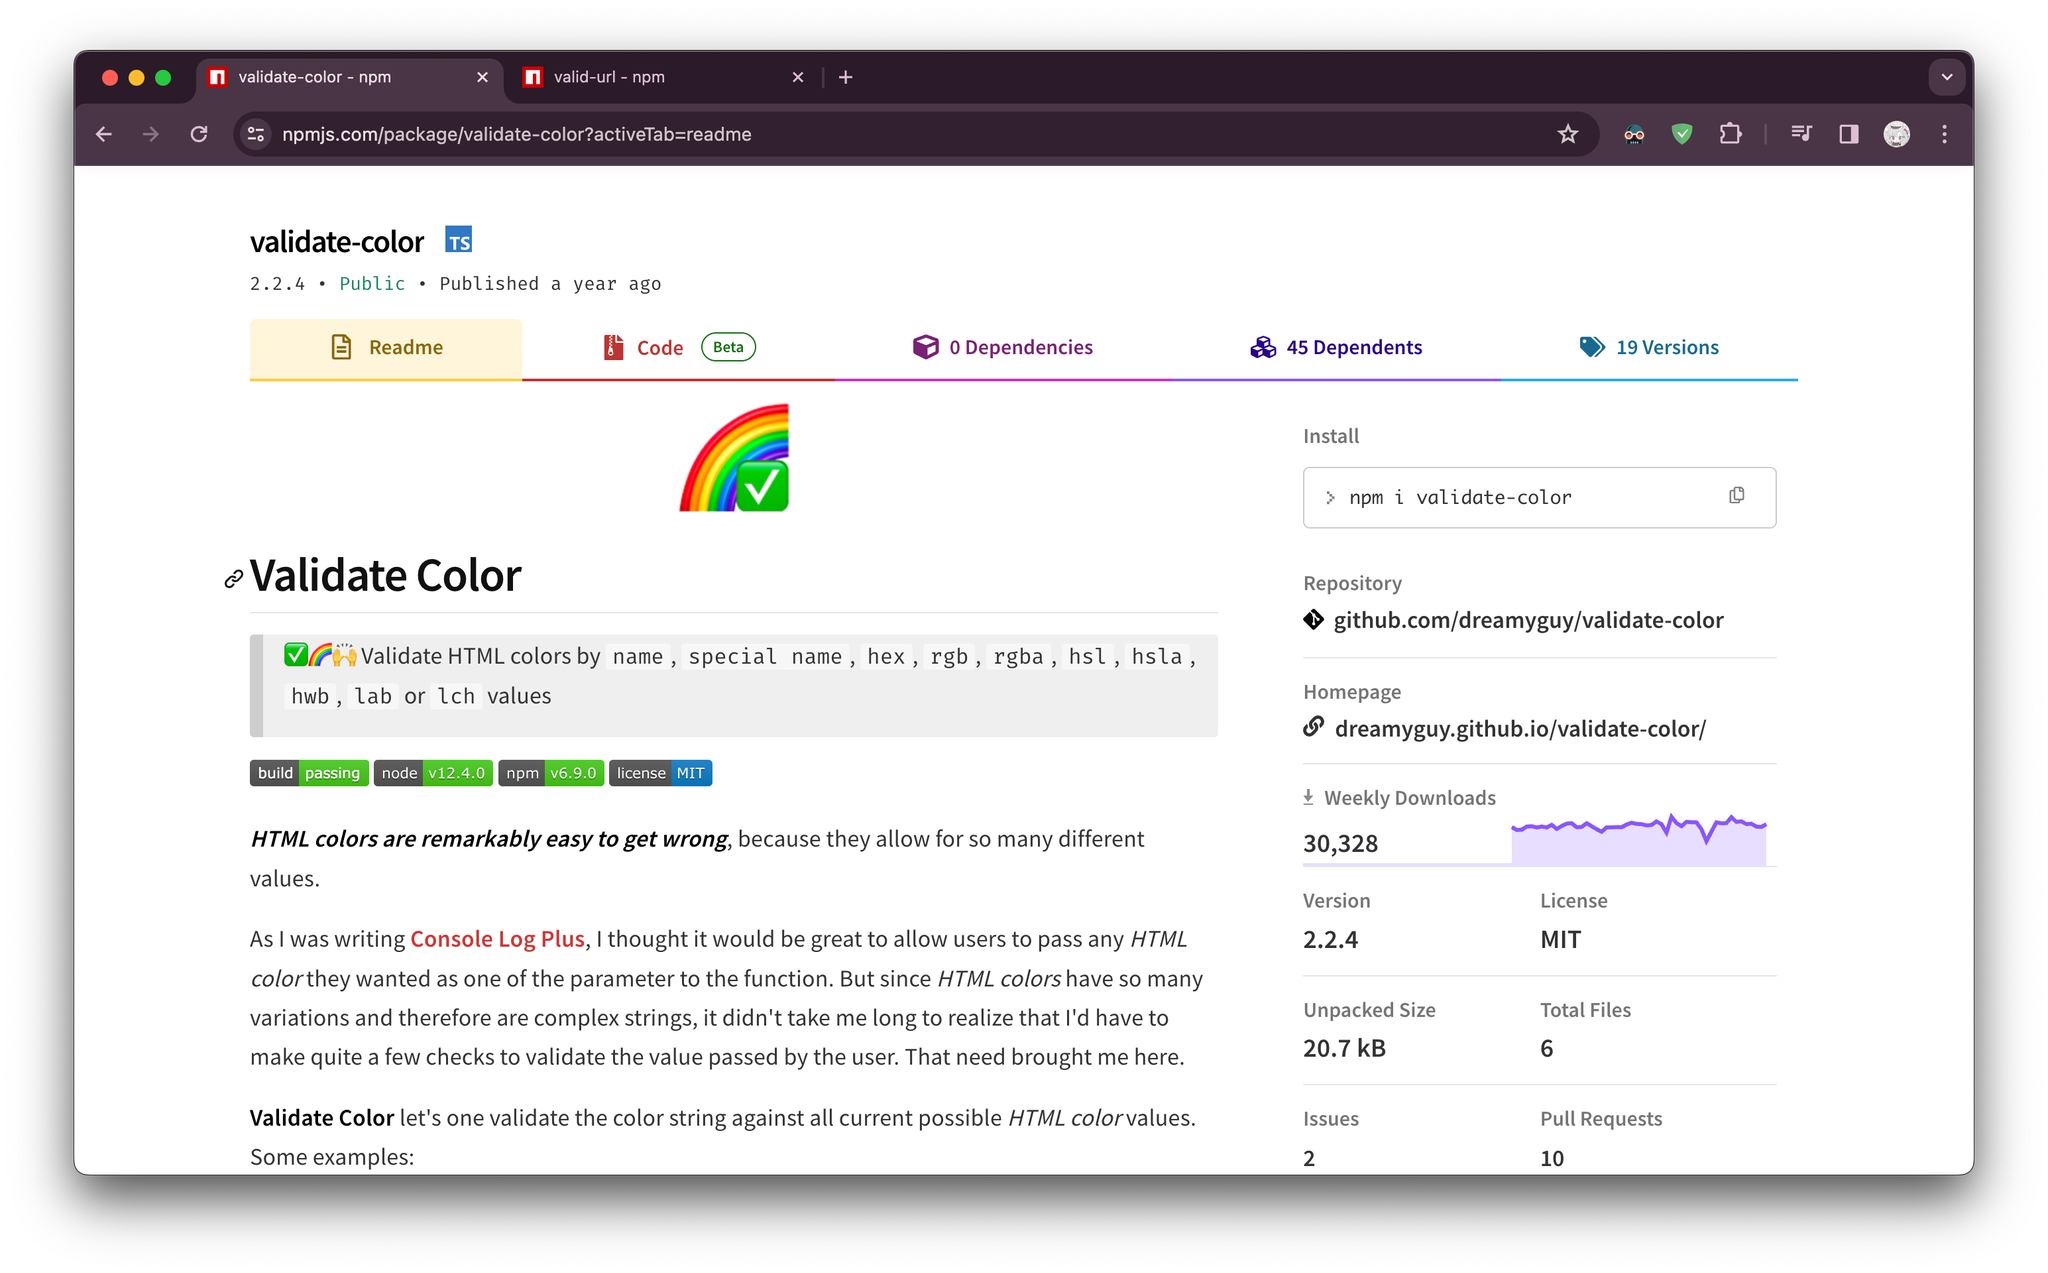
Task: Click the green shield extension icon
Action: tap(1682, 134)
